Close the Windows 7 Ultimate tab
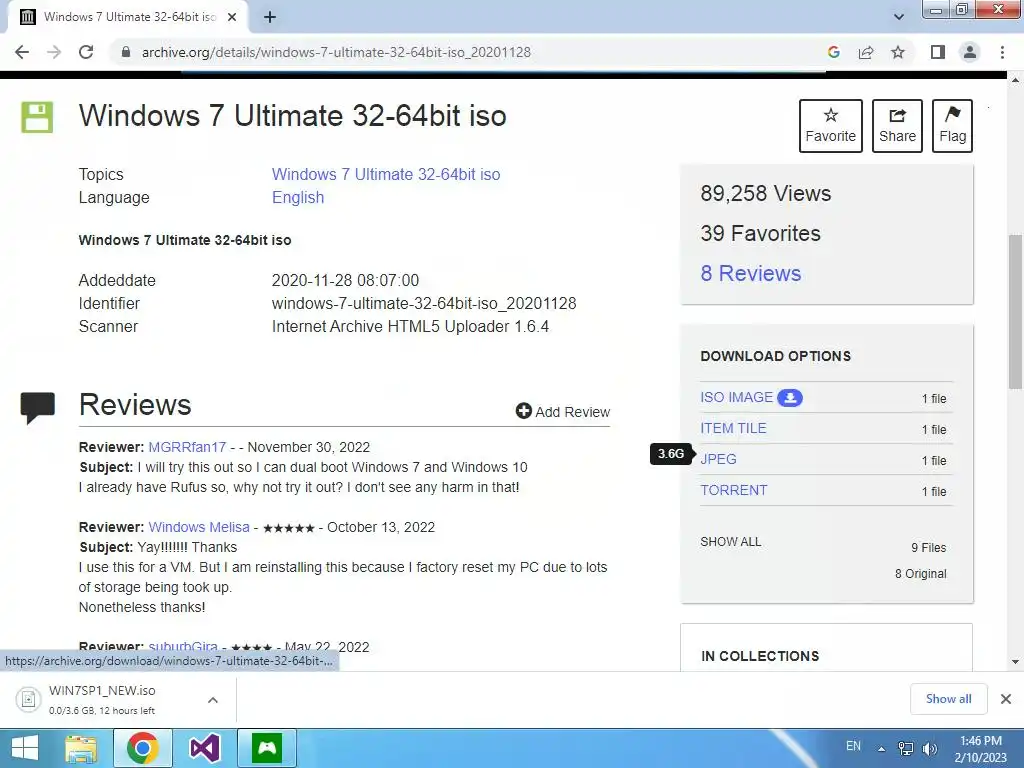 click(x=232, y=17)
